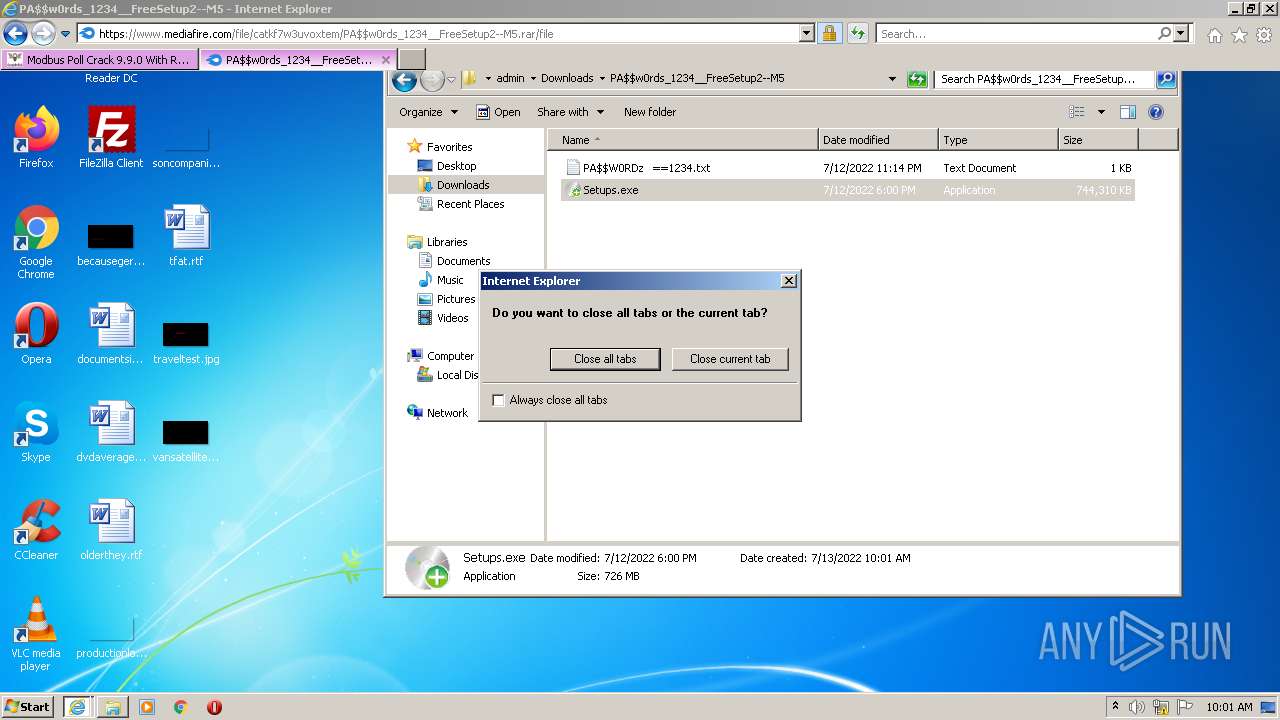Open olderthey.rtf desktop document
The width and height of the screenshot is (1280, 720).
click(x=111, y=530)
